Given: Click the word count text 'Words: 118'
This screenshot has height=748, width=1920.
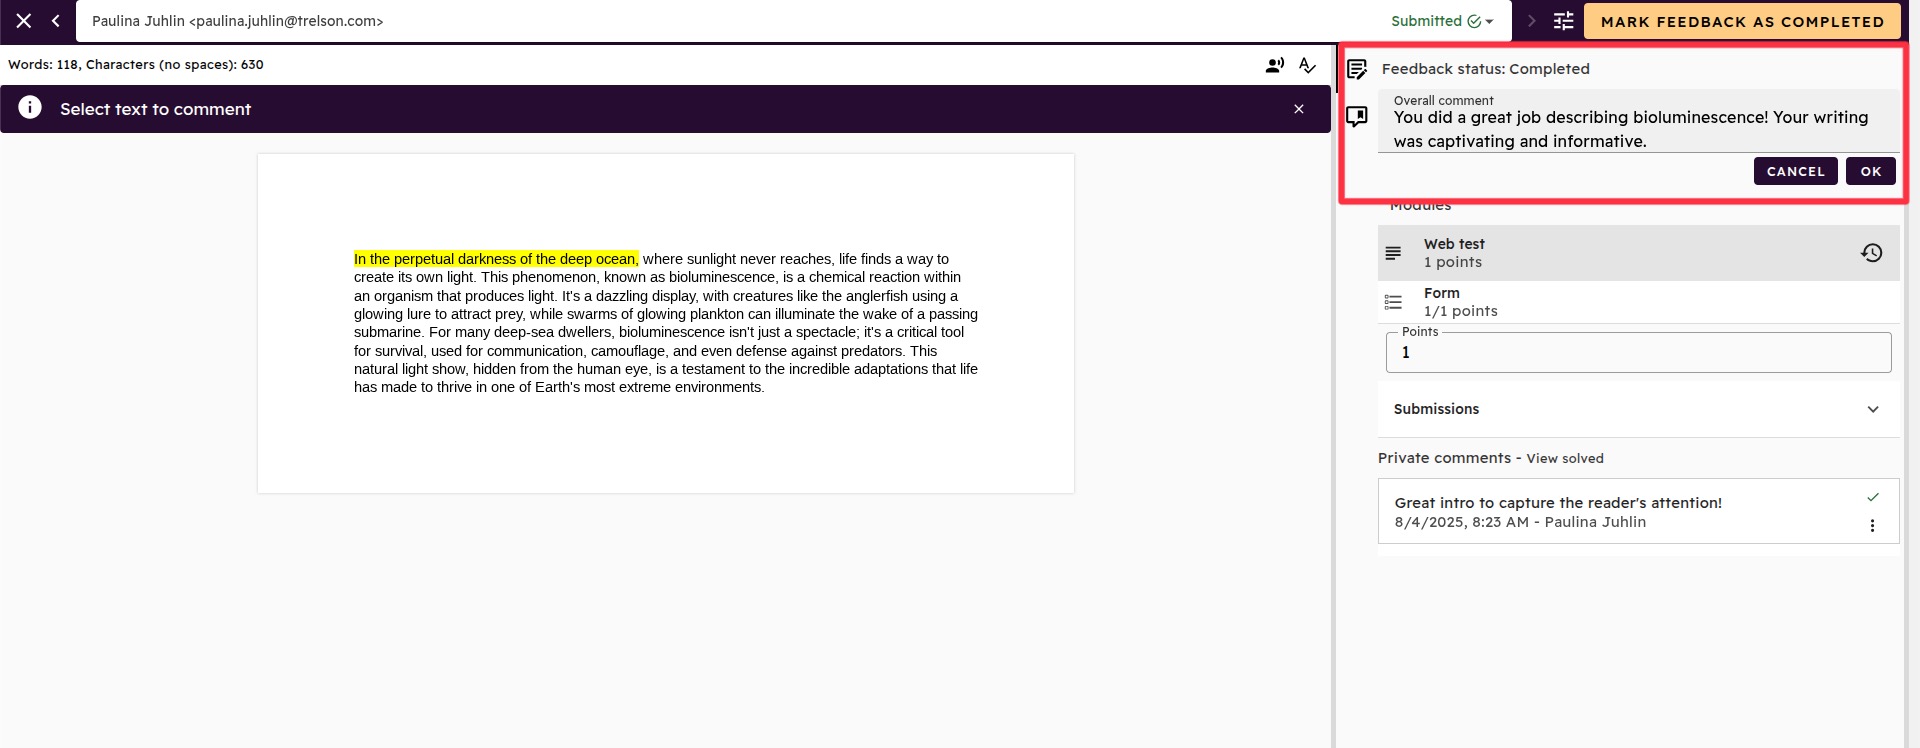Looking at the screenshot, I should [43, 65].
